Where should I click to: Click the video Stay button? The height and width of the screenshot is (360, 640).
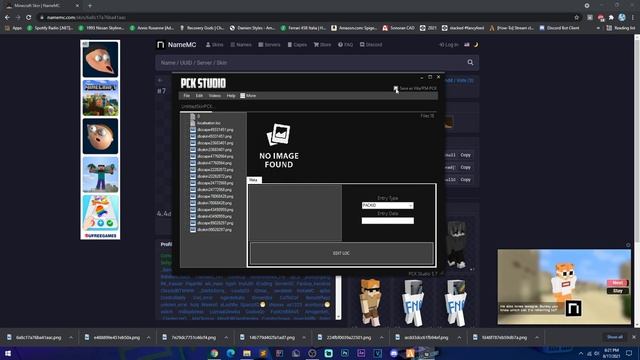[618, 291]
